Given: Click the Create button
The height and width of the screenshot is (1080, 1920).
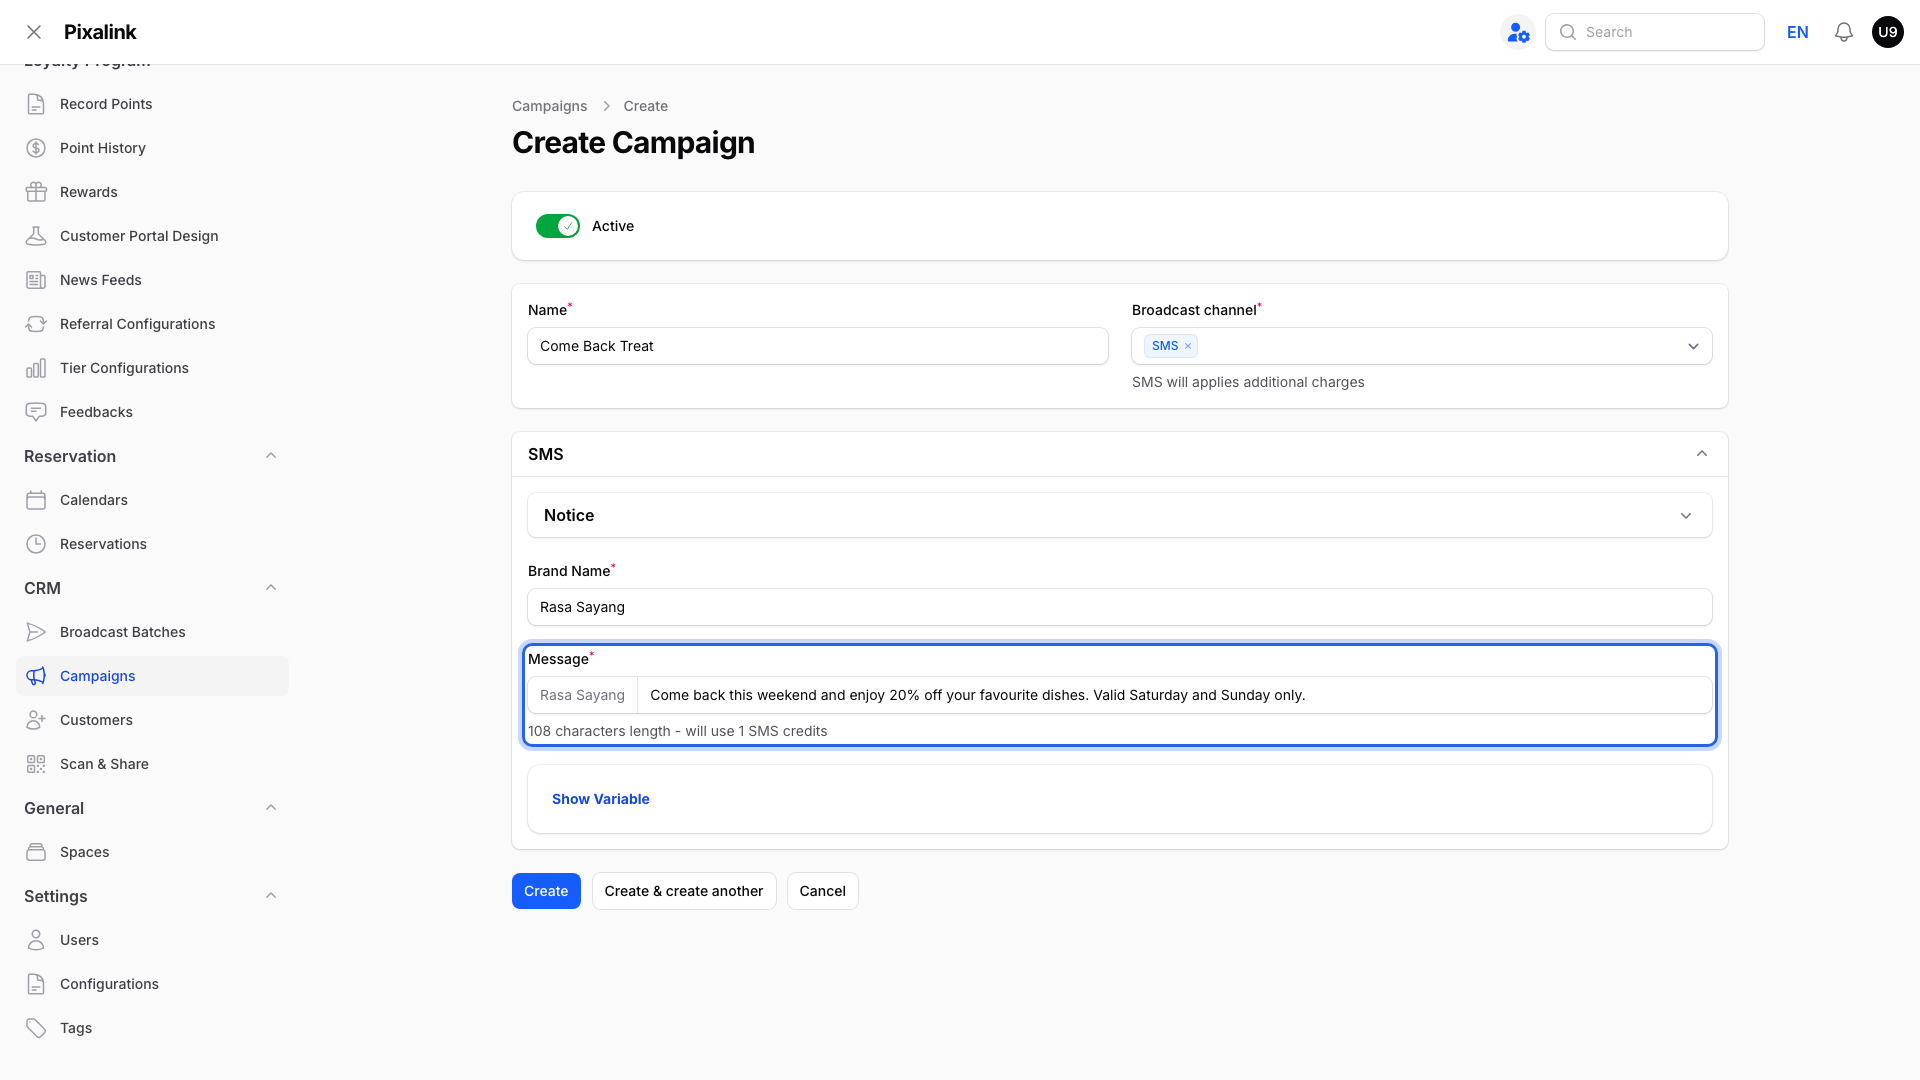Looking at the screenshot, I should pos(546,891).
